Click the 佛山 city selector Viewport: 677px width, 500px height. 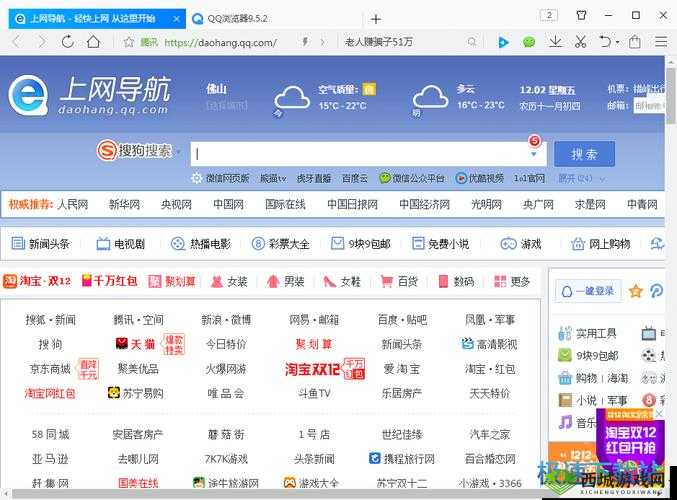click(x=216, y=89)
